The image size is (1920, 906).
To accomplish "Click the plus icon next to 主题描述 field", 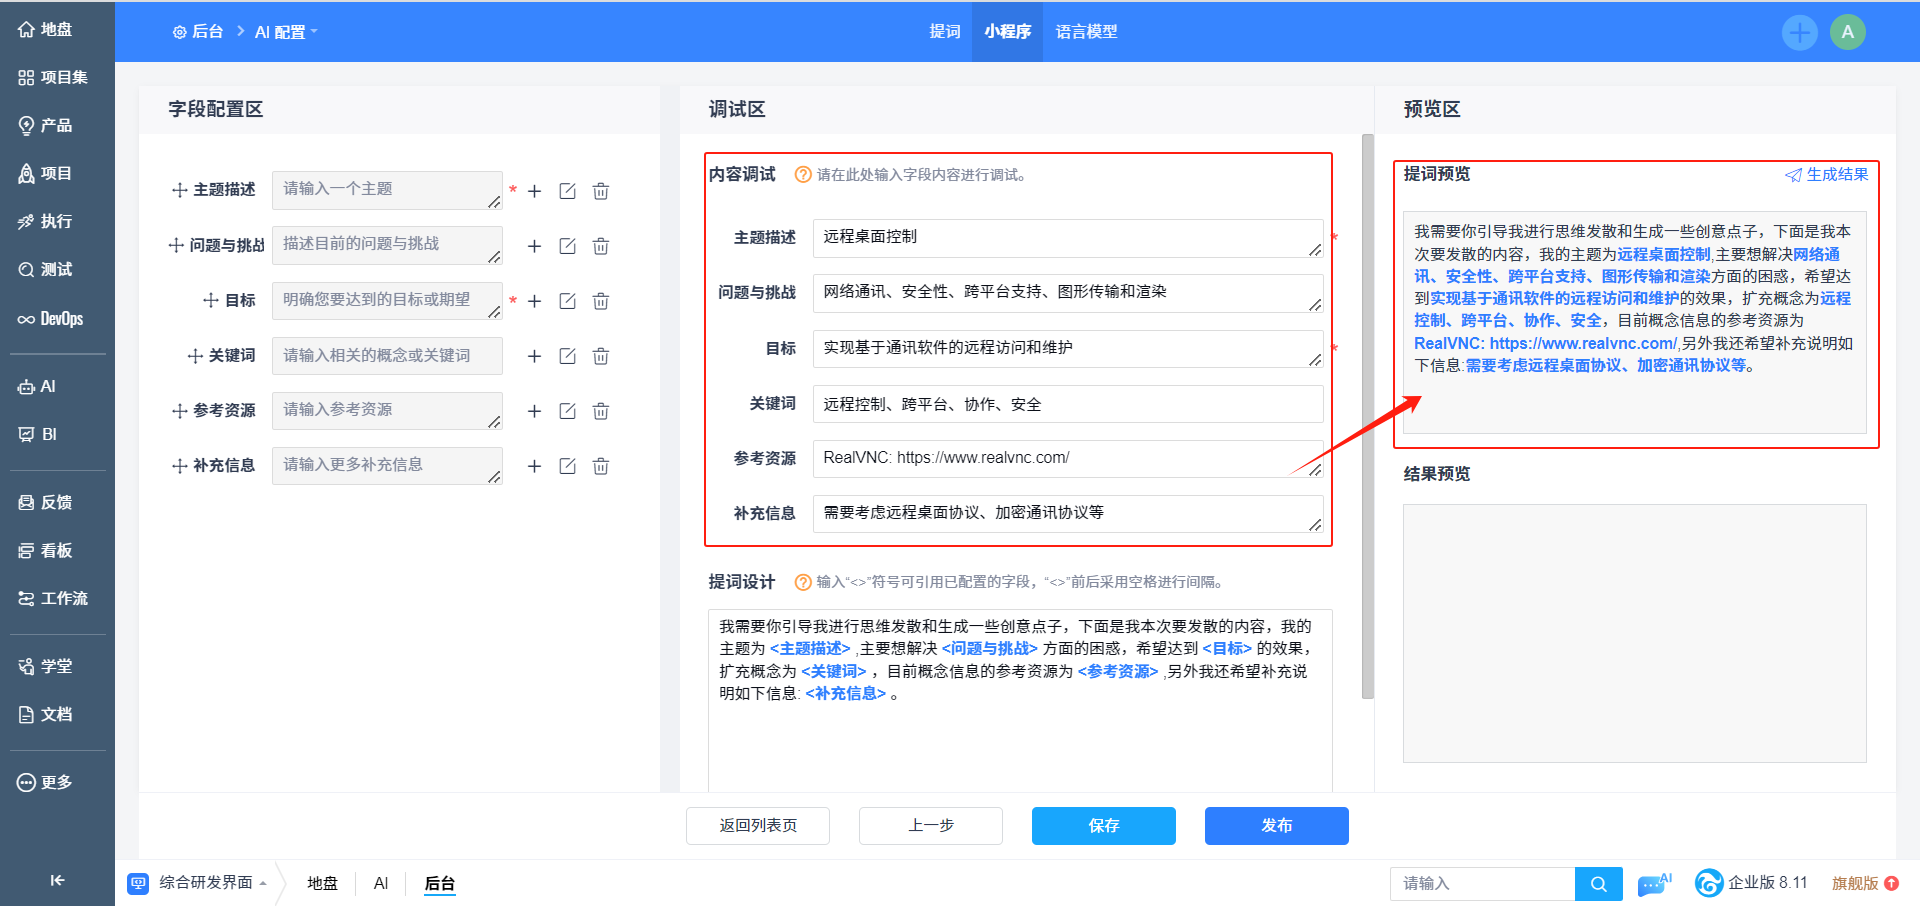I will (534, 191).
